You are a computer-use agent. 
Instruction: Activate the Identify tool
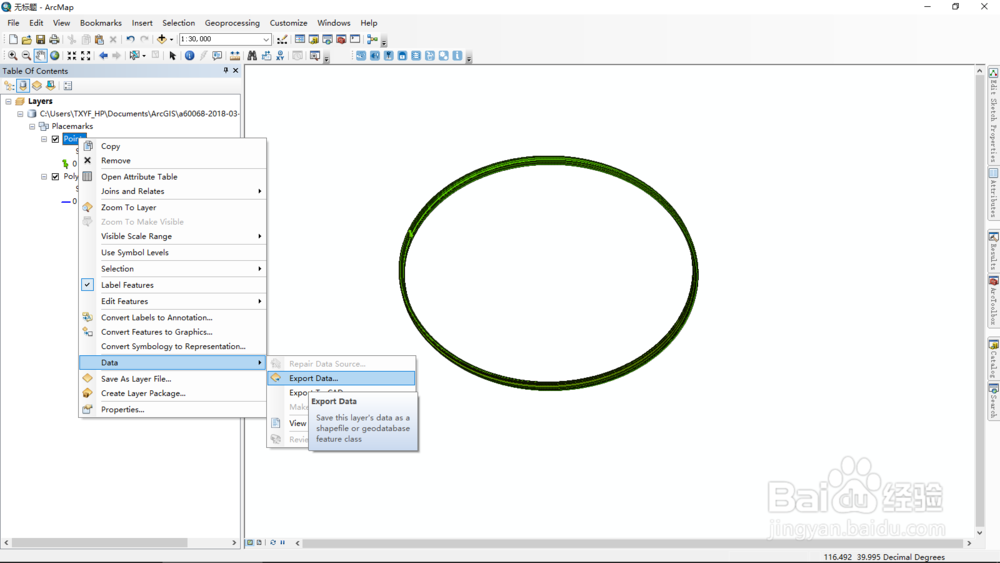point(189,56)
